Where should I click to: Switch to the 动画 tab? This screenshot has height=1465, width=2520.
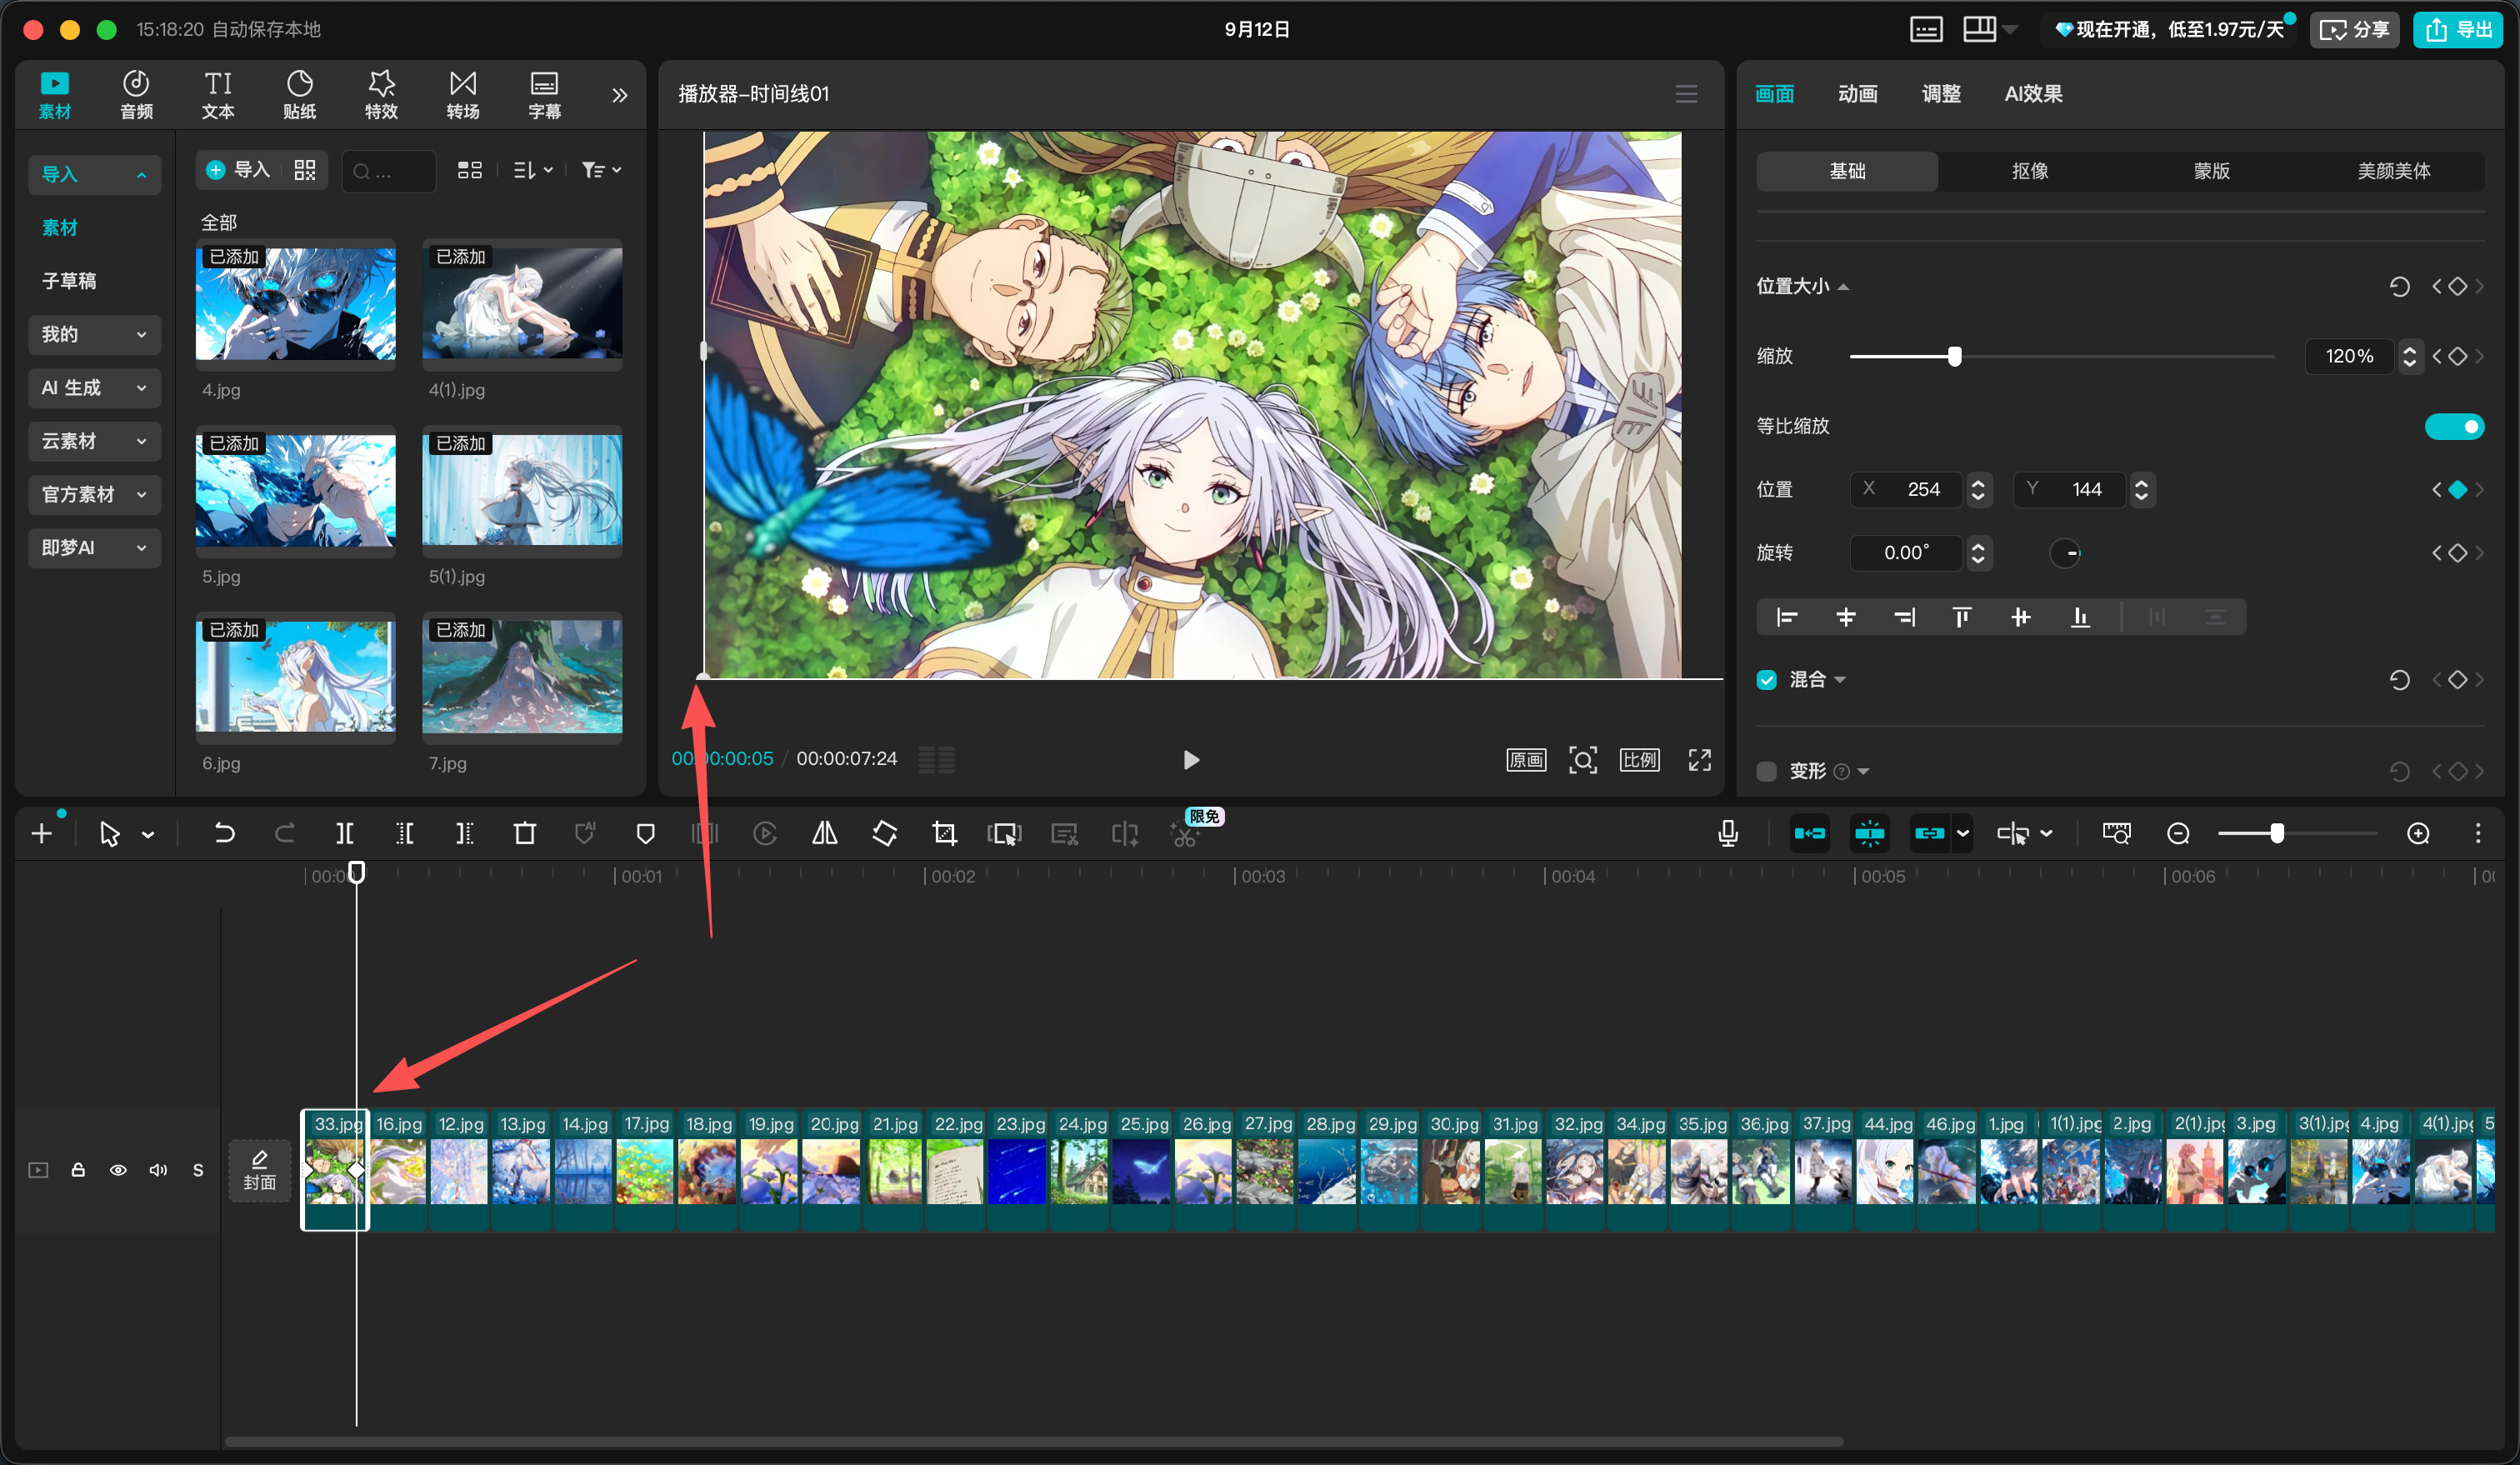click(x=1857, y=94)
